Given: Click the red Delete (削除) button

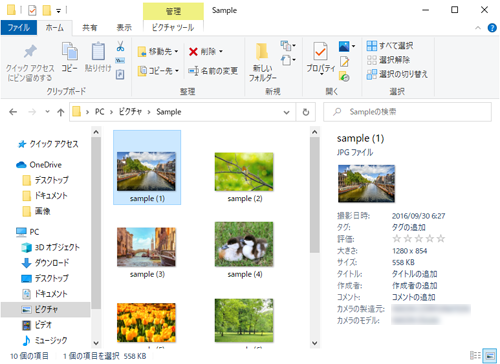Looking at the screenshot, I should tap(203, 52).
